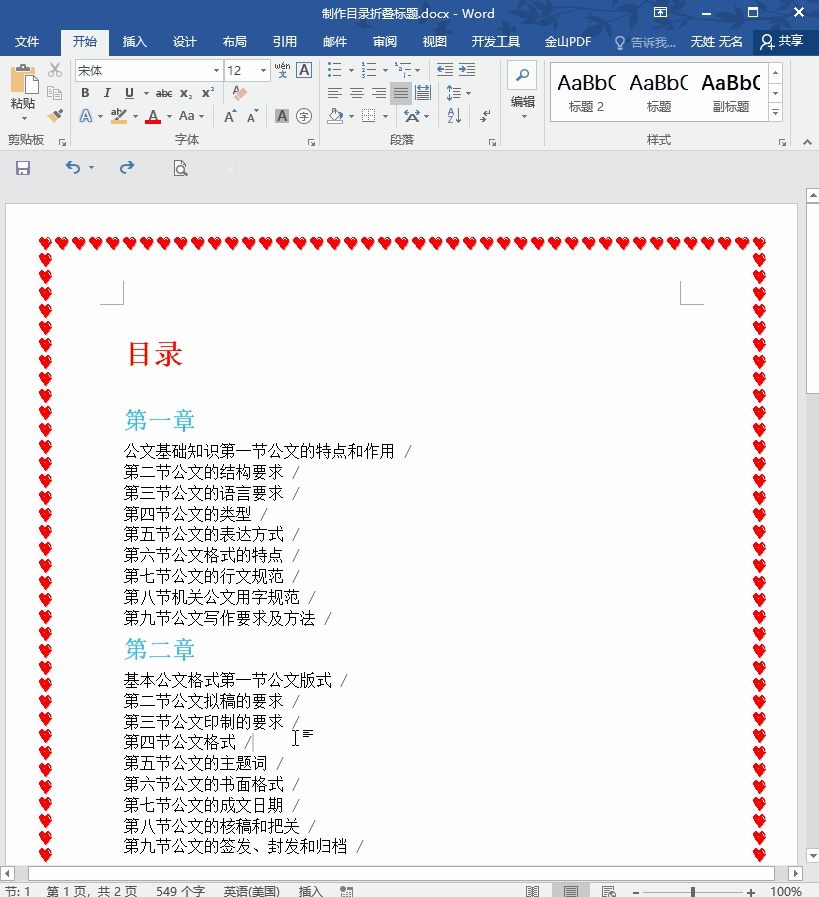Screen dimensions: 819x897
Task: Click the Tell Me search box
Action: (645, 42)
